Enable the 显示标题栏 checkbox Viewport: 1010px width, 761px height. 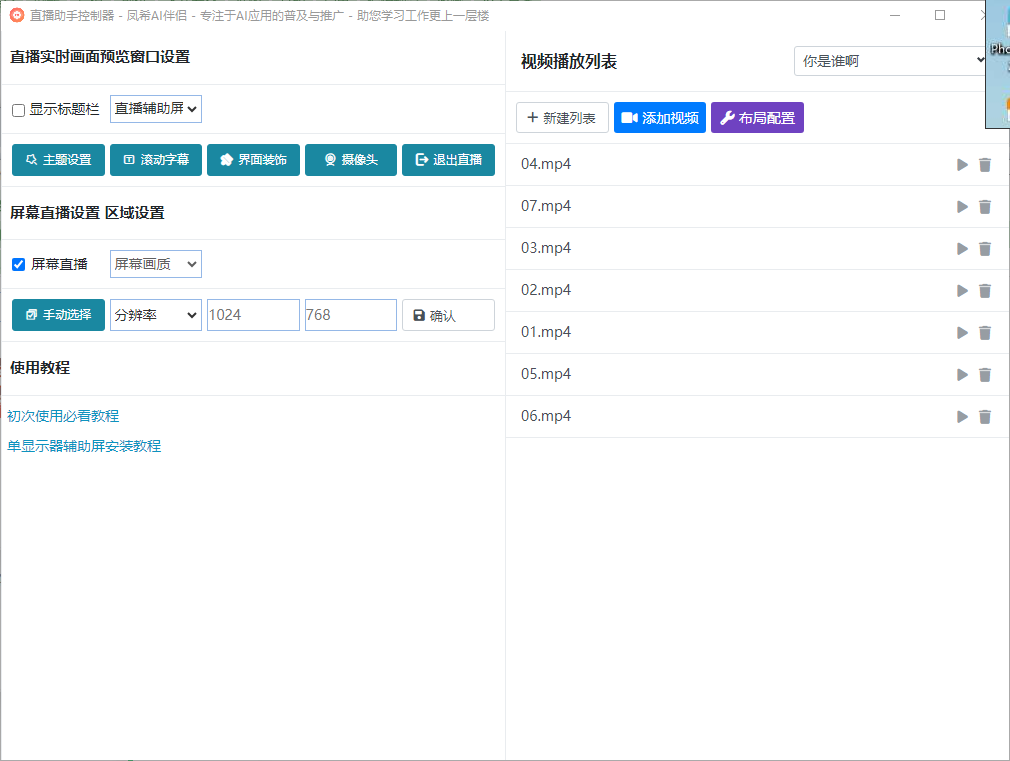tap(18, 110)
